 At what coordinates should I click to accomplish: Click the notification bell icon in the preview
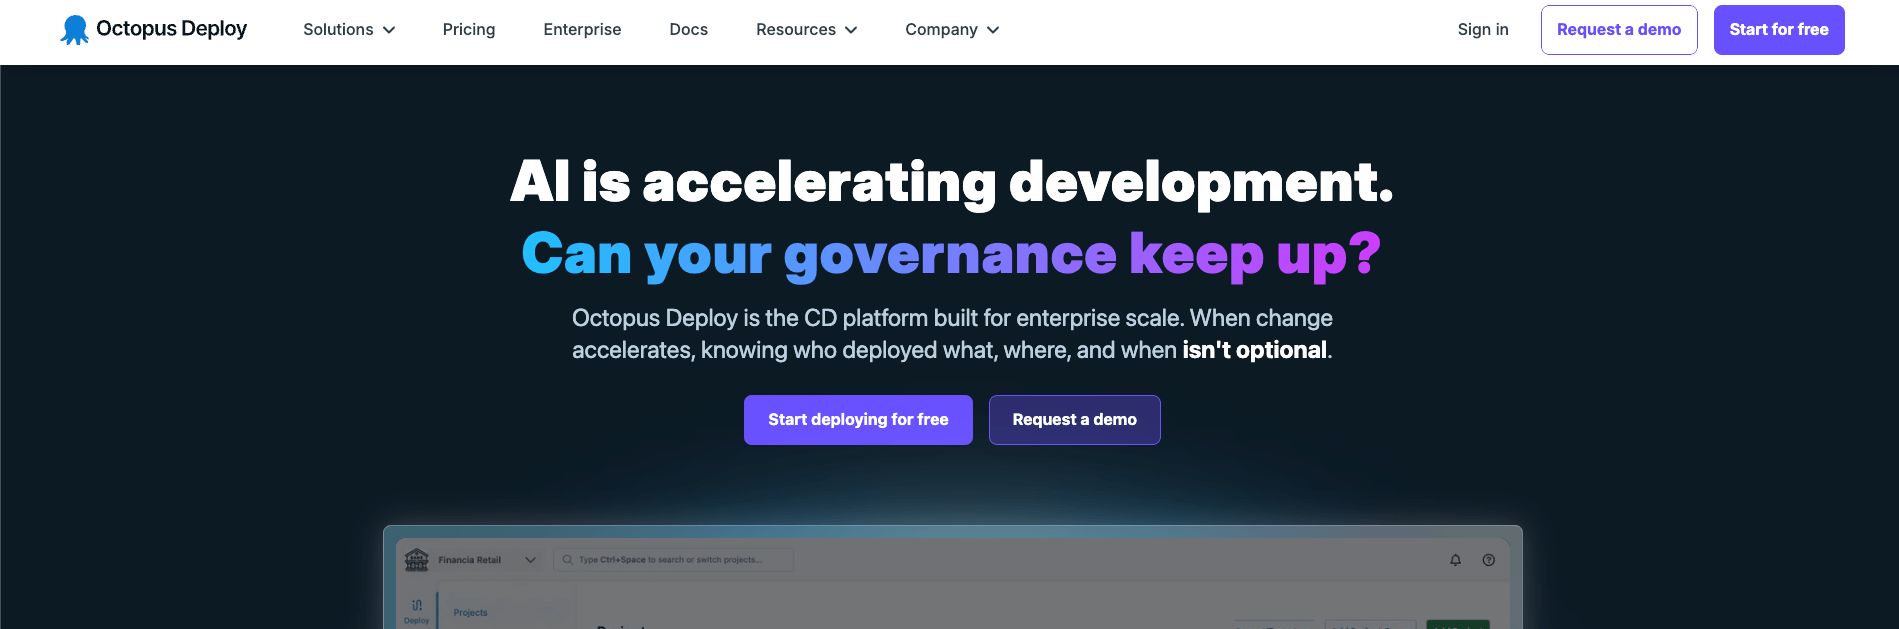click(x=1455, y=560)
